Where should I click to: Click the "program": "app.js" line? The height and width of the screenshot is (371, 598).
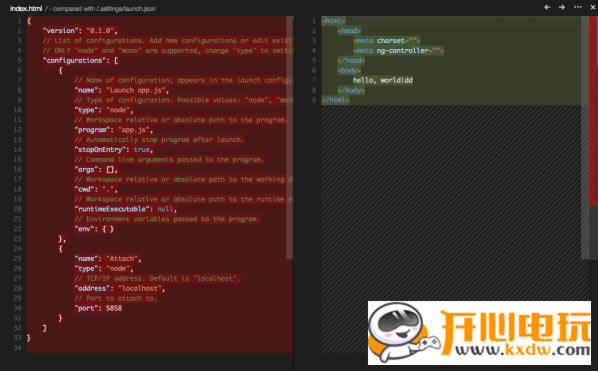tap(113, 130)
